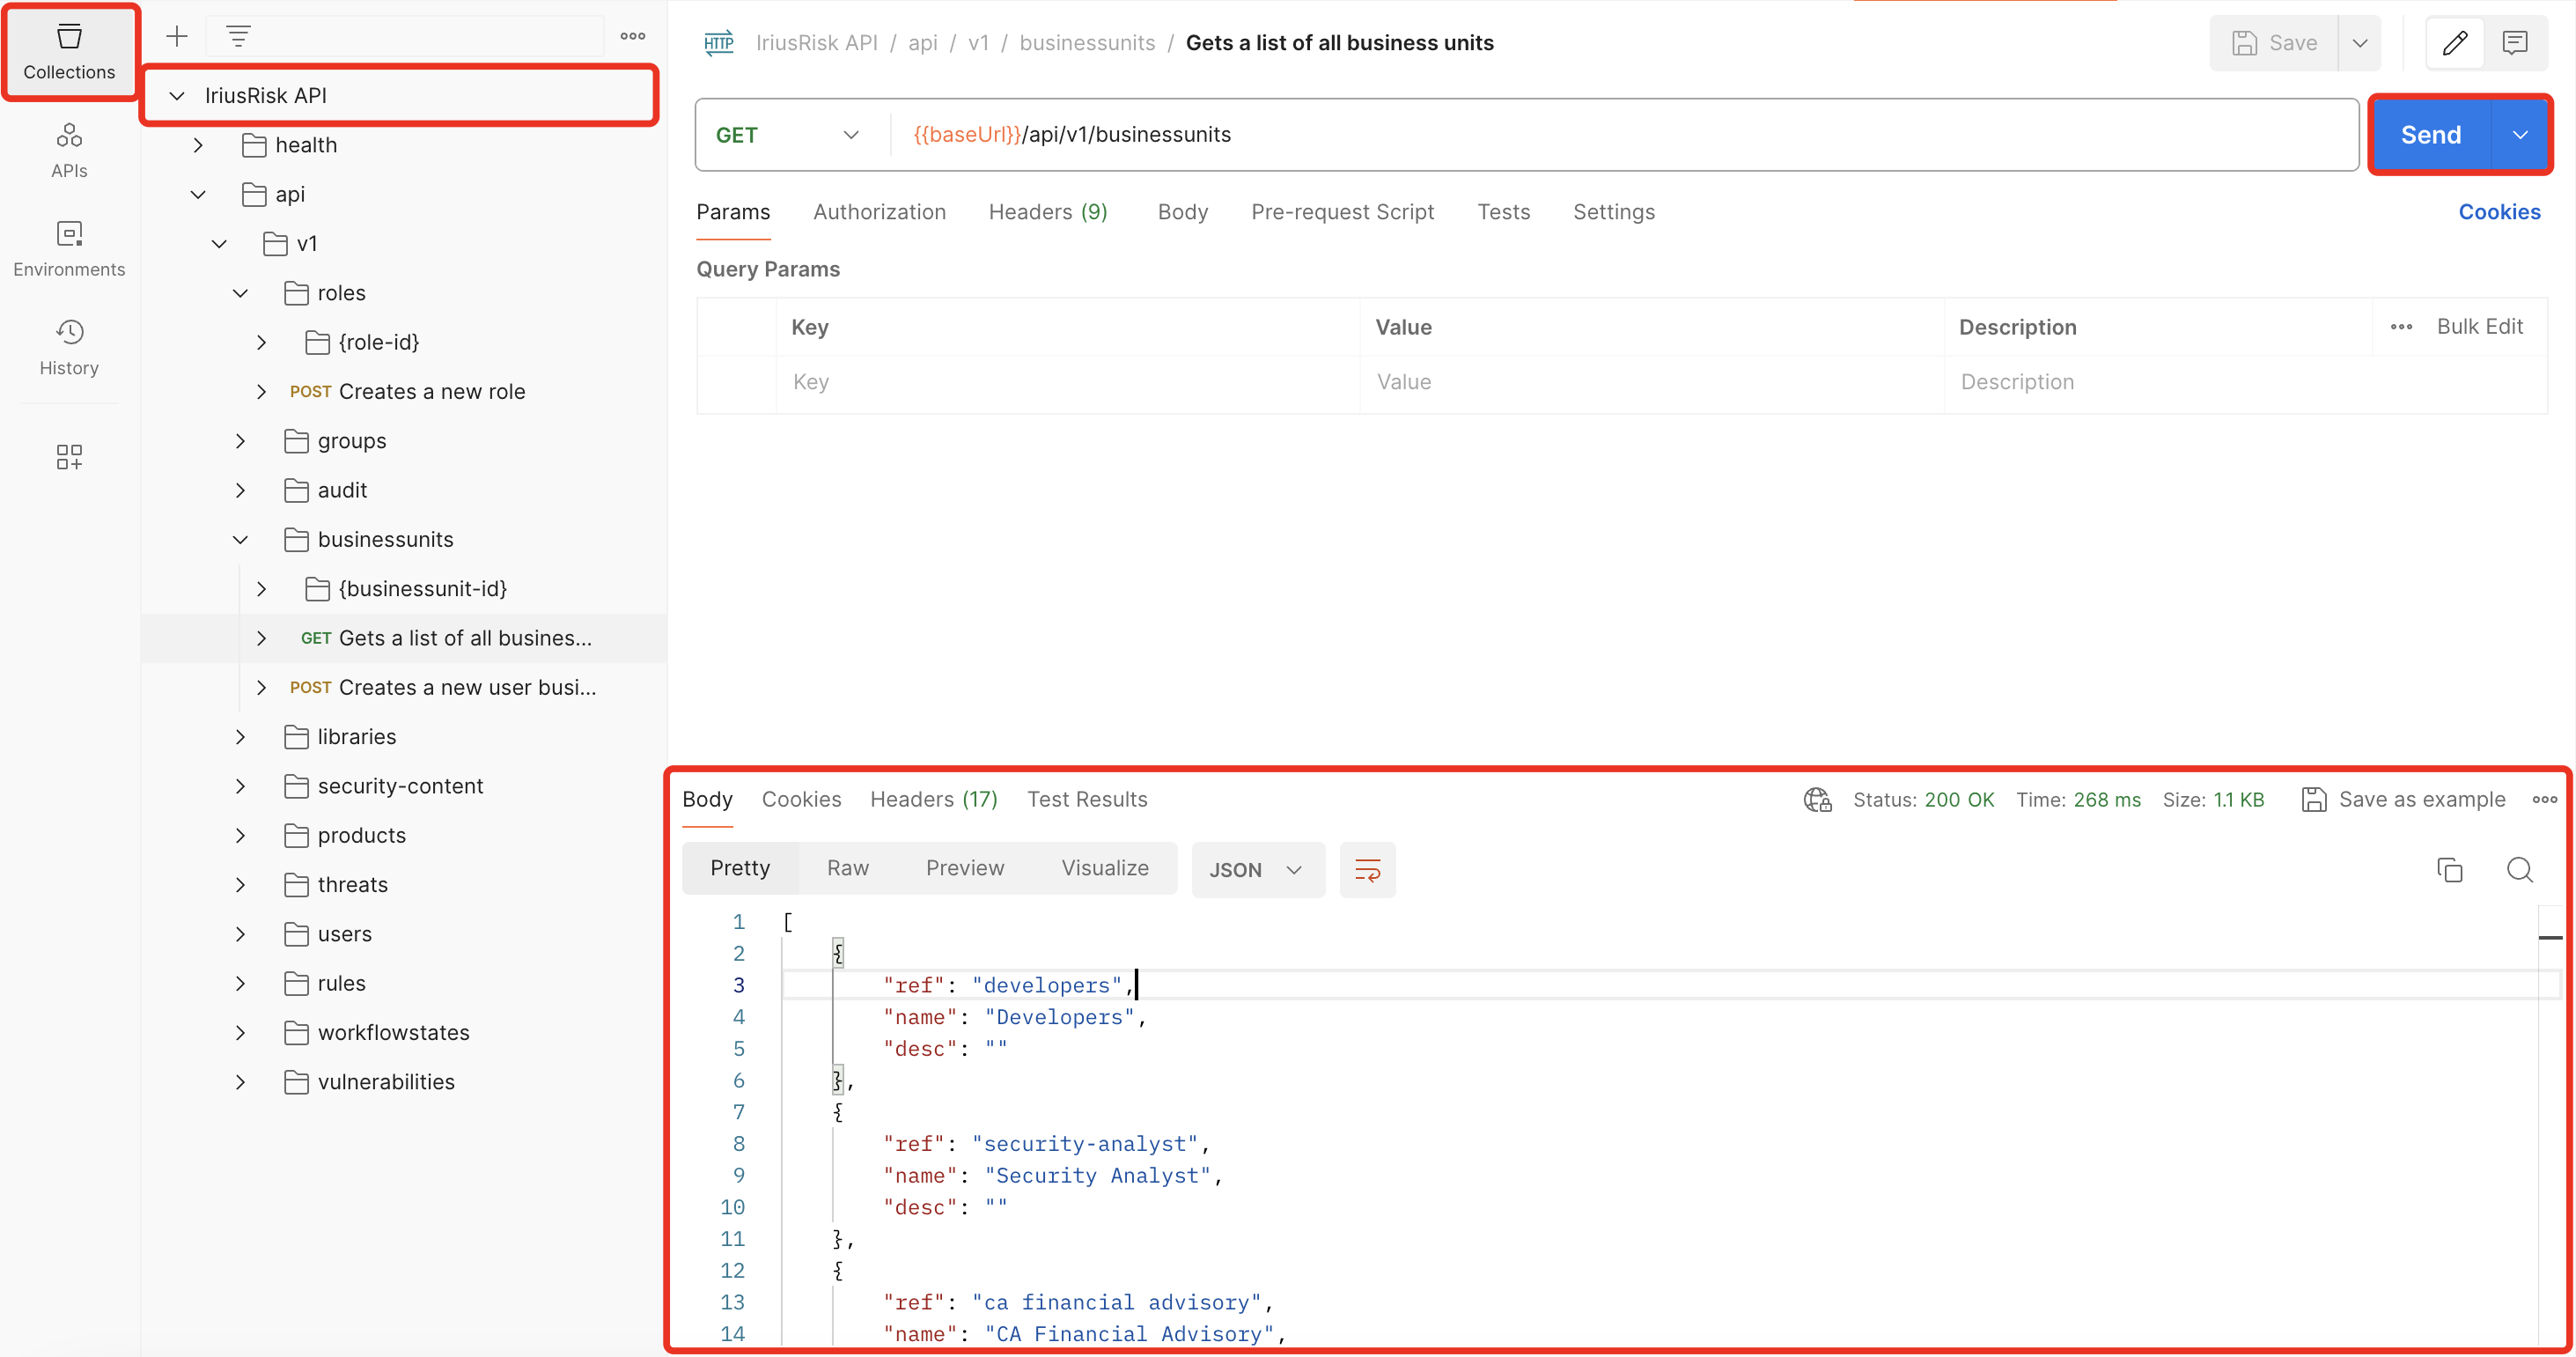Open the Pre-request Script tab
Image resolution: width=2576 pixels, height=1357 pixels.
1342,212
